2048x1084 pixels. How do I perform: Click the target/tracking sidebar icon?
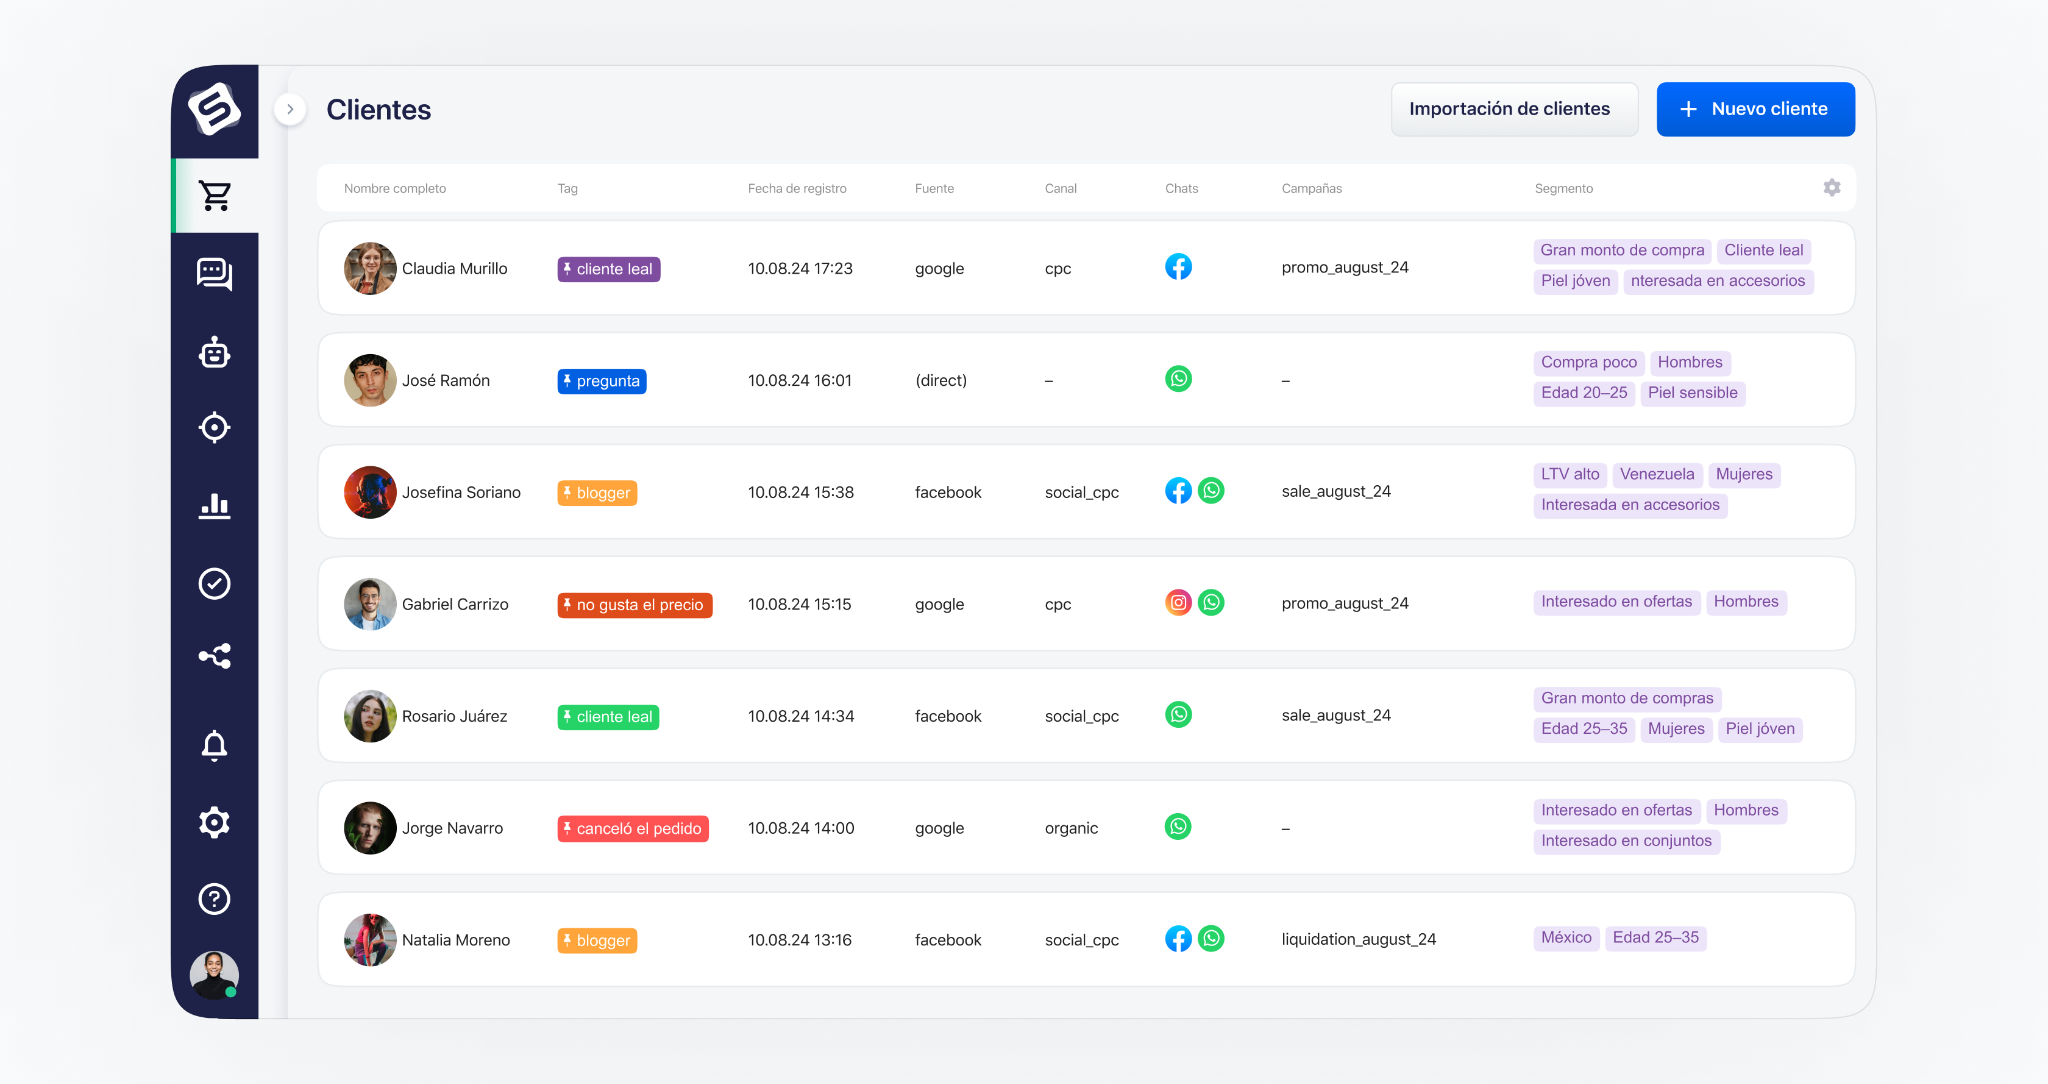click(x=214, y=428)
